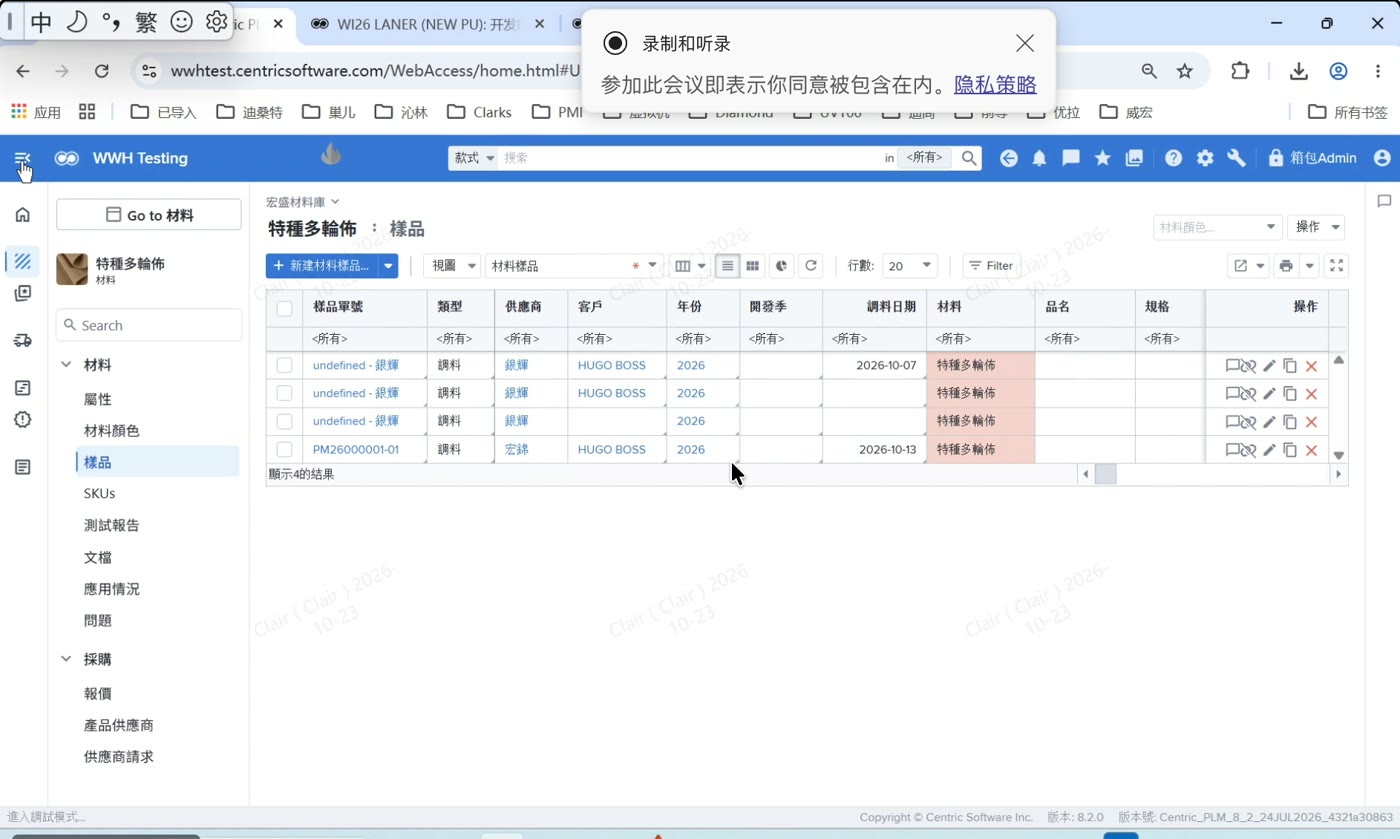Collapse the left navigation menu toggle
This screenshot has width=1400, height=839.
[x=22, y=159]
